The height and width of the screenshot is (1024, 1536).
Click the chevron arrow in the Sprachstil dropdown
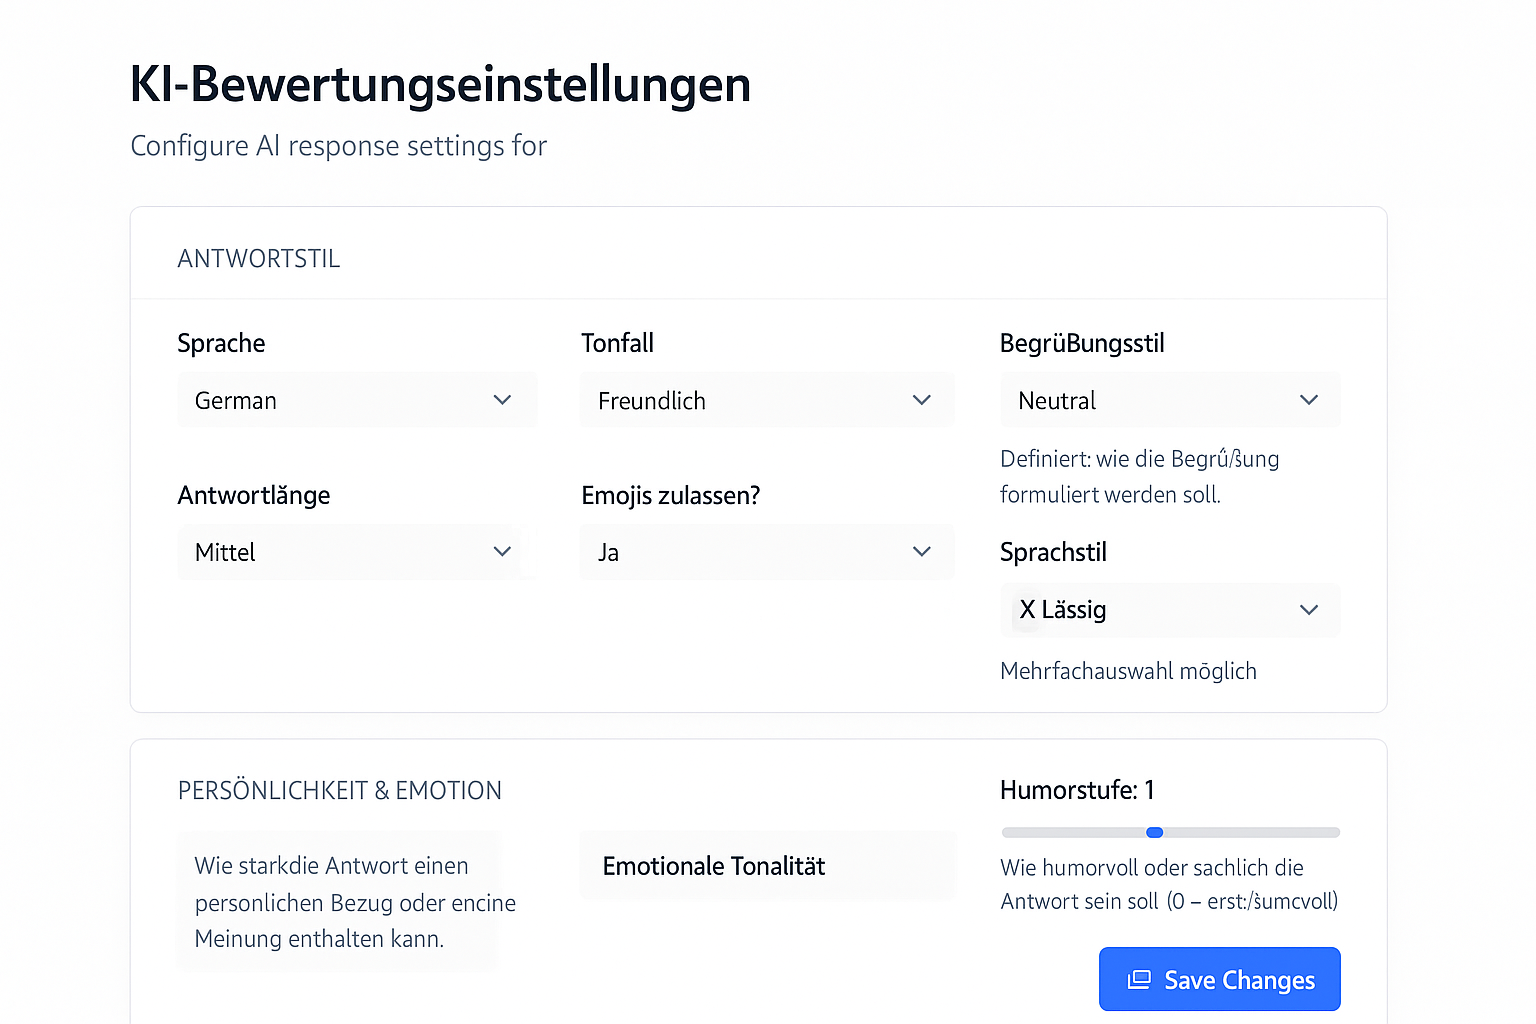pos(1308,610)
